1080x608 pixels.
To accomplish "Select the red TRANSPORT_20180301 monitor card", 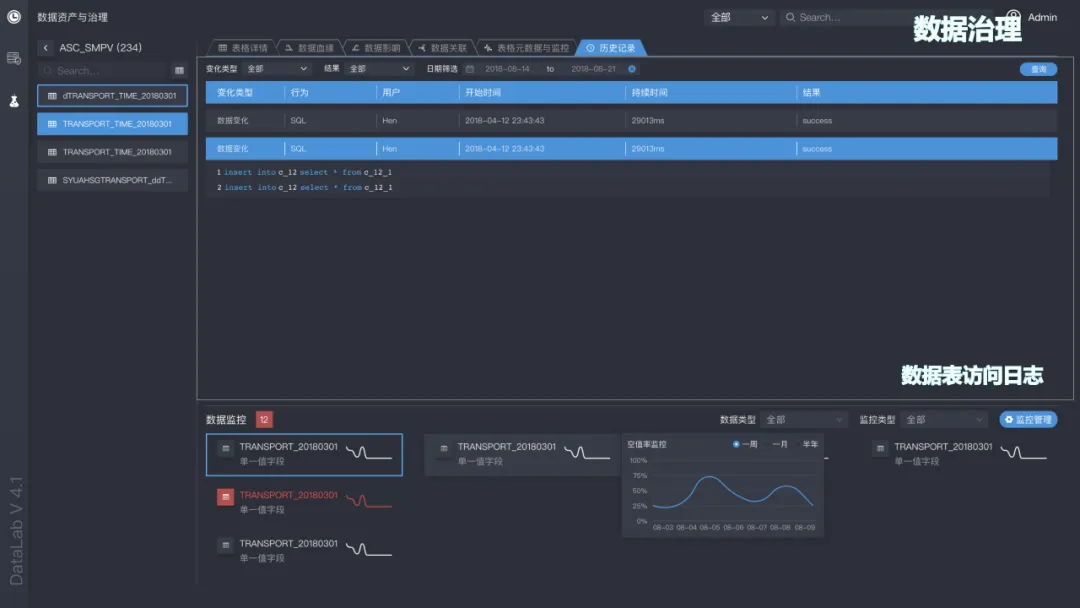I will [304, 502].
